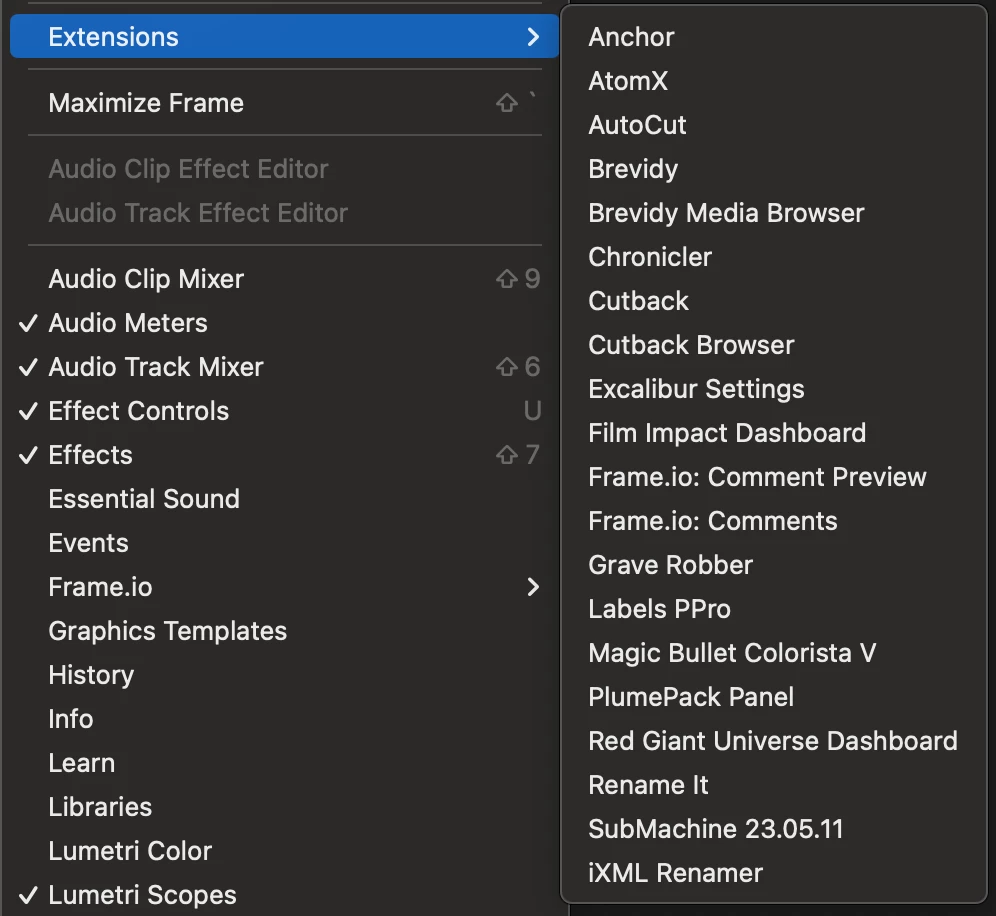
Task: Open SubMachine 23.05.11 extension
Action: coord(774,829)
